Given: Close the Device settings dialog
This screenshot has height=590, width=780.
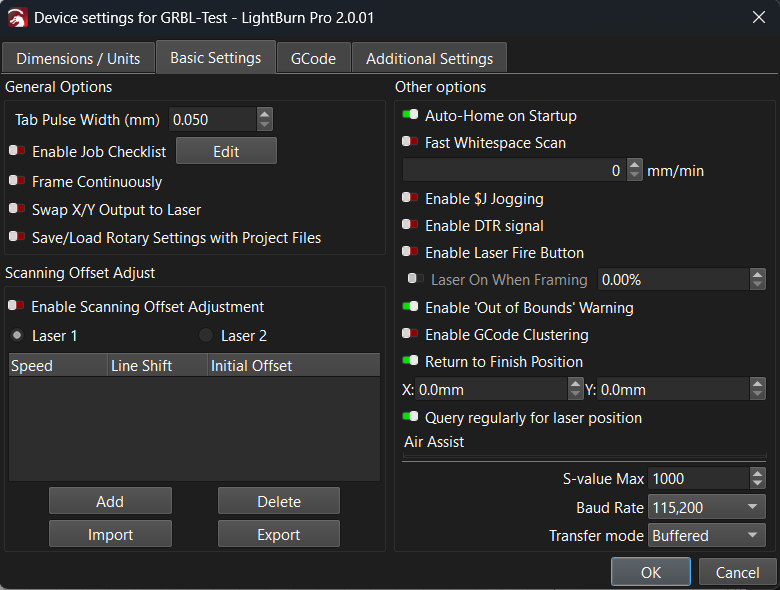Looking at the screenshot, I should pos(759,17).
